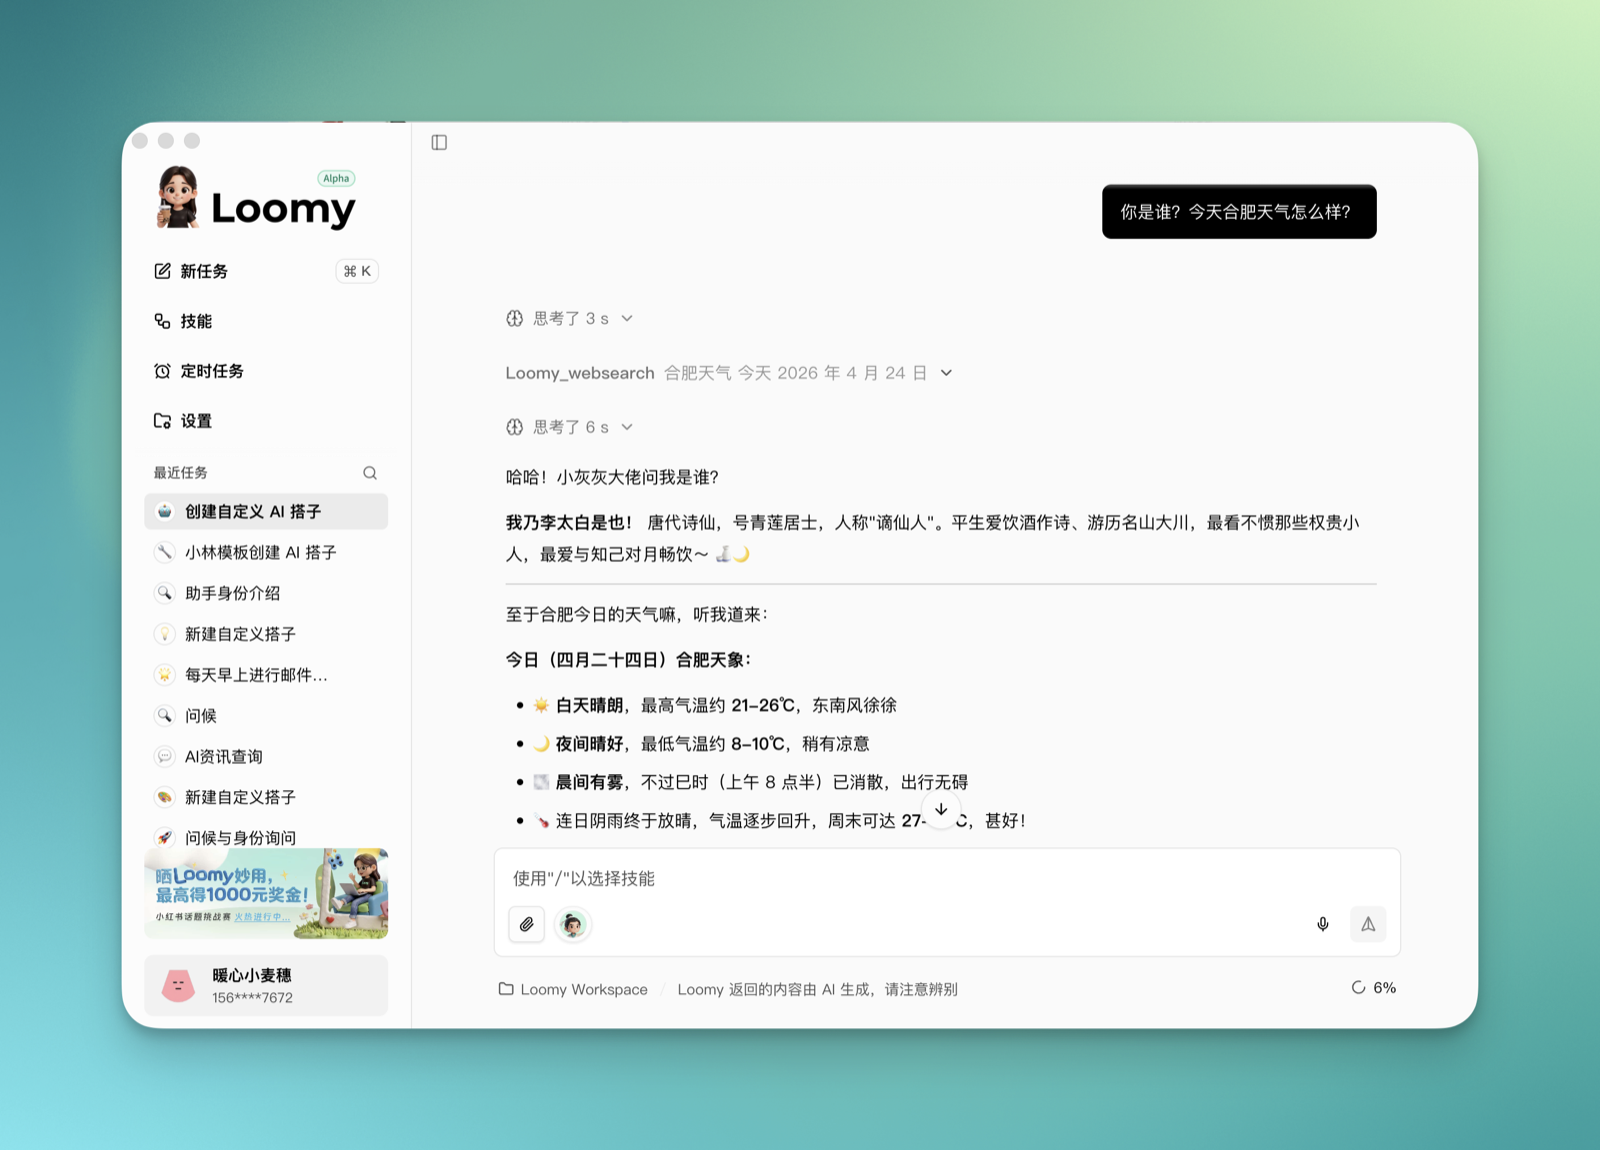Image resolution: width=1600 pixels, height=1150 pixels.
Task: Click the 晒Loomy妙用 promotional banner
Action: (x=266, y=894)
